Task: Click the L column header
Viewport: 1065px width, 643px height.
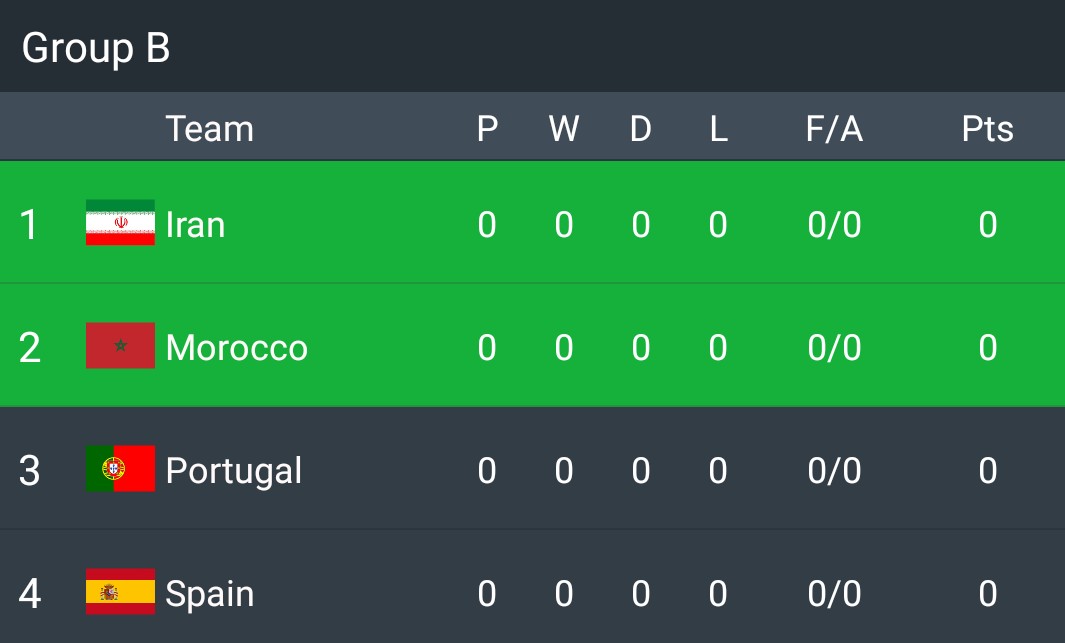Action: click(x=718, y=128)
